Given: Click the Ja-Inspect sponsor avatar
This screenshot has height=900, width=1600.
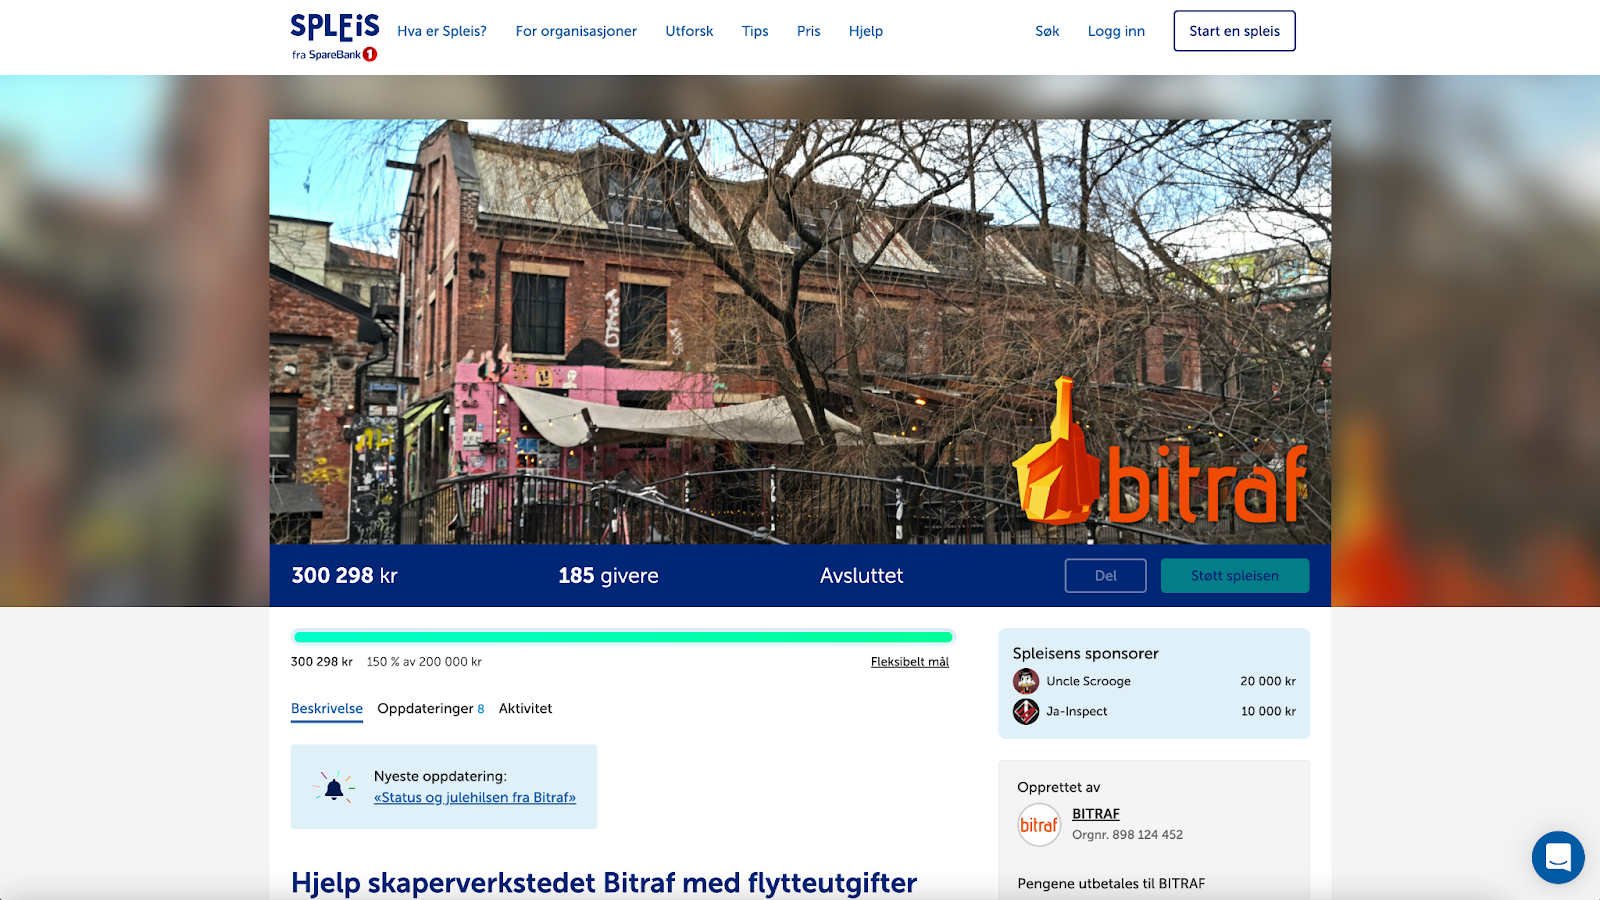Looking at the screenshot, I should coord(1026,711).
